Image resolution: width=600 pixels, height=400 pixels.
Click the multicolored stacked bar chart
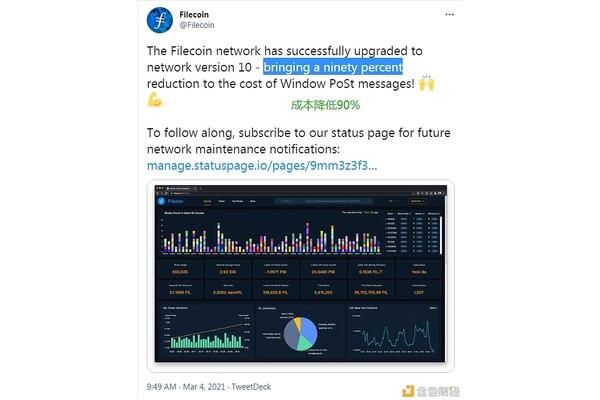click(x=272, y=238)
